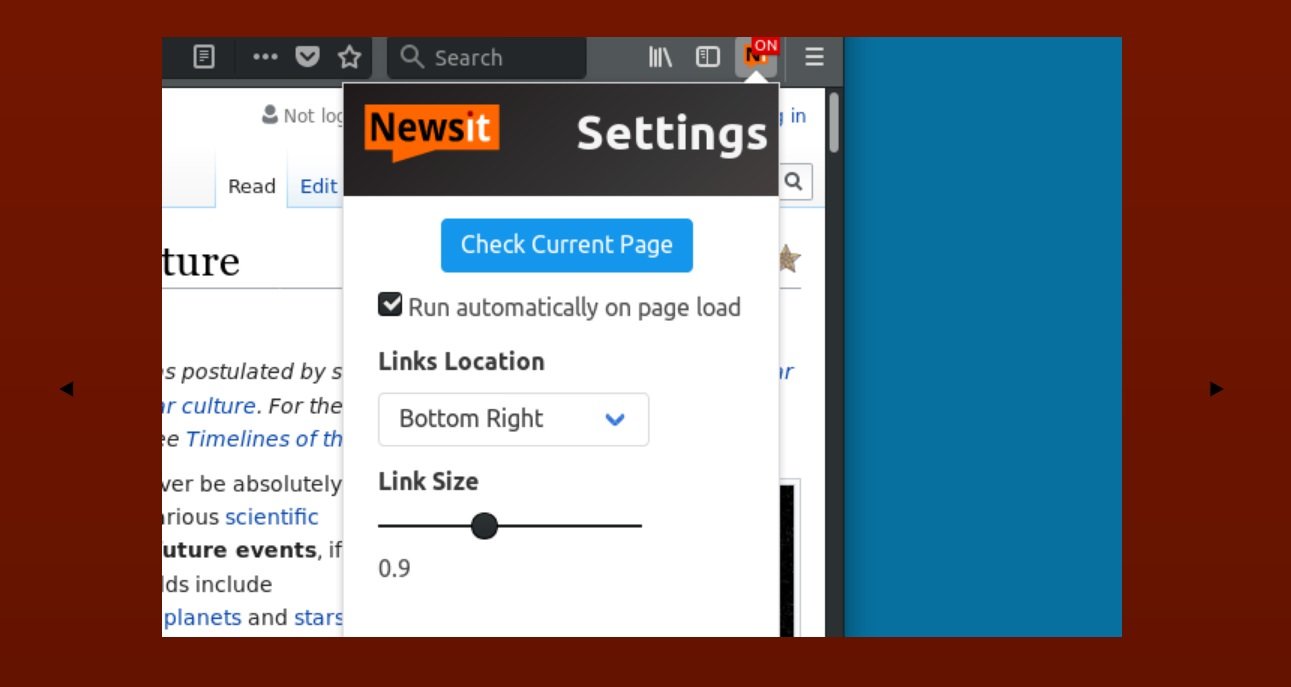Click the Not logged in user icon
Image resolution: width=1291 pixels, height=687 pixels.
click(x=270, y=115)
